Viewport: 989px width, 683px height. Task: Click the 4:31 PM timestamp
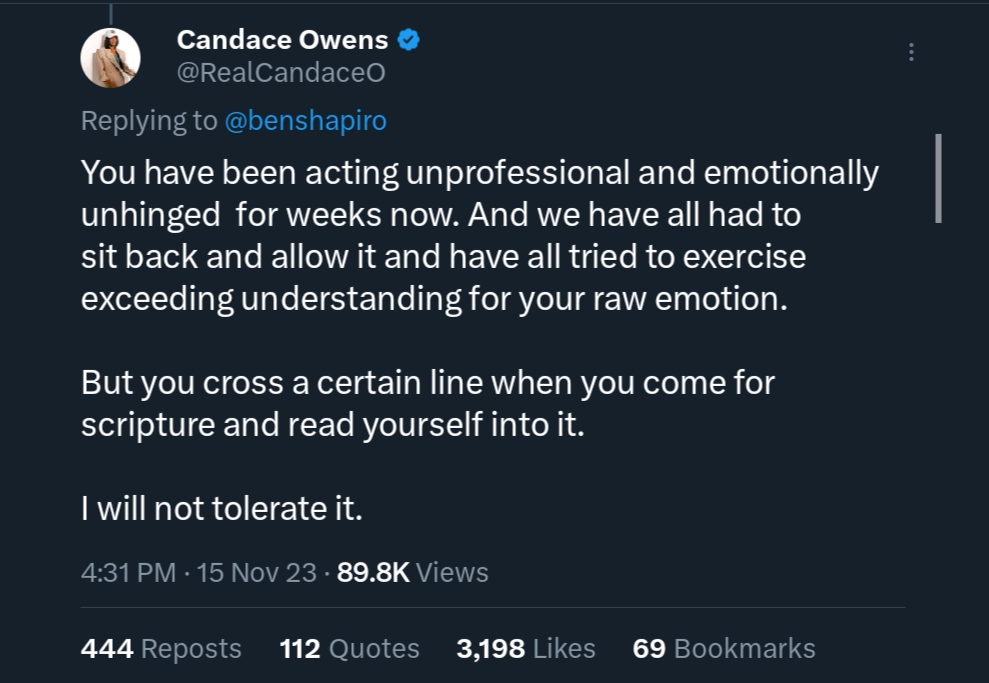click(128, 573)
